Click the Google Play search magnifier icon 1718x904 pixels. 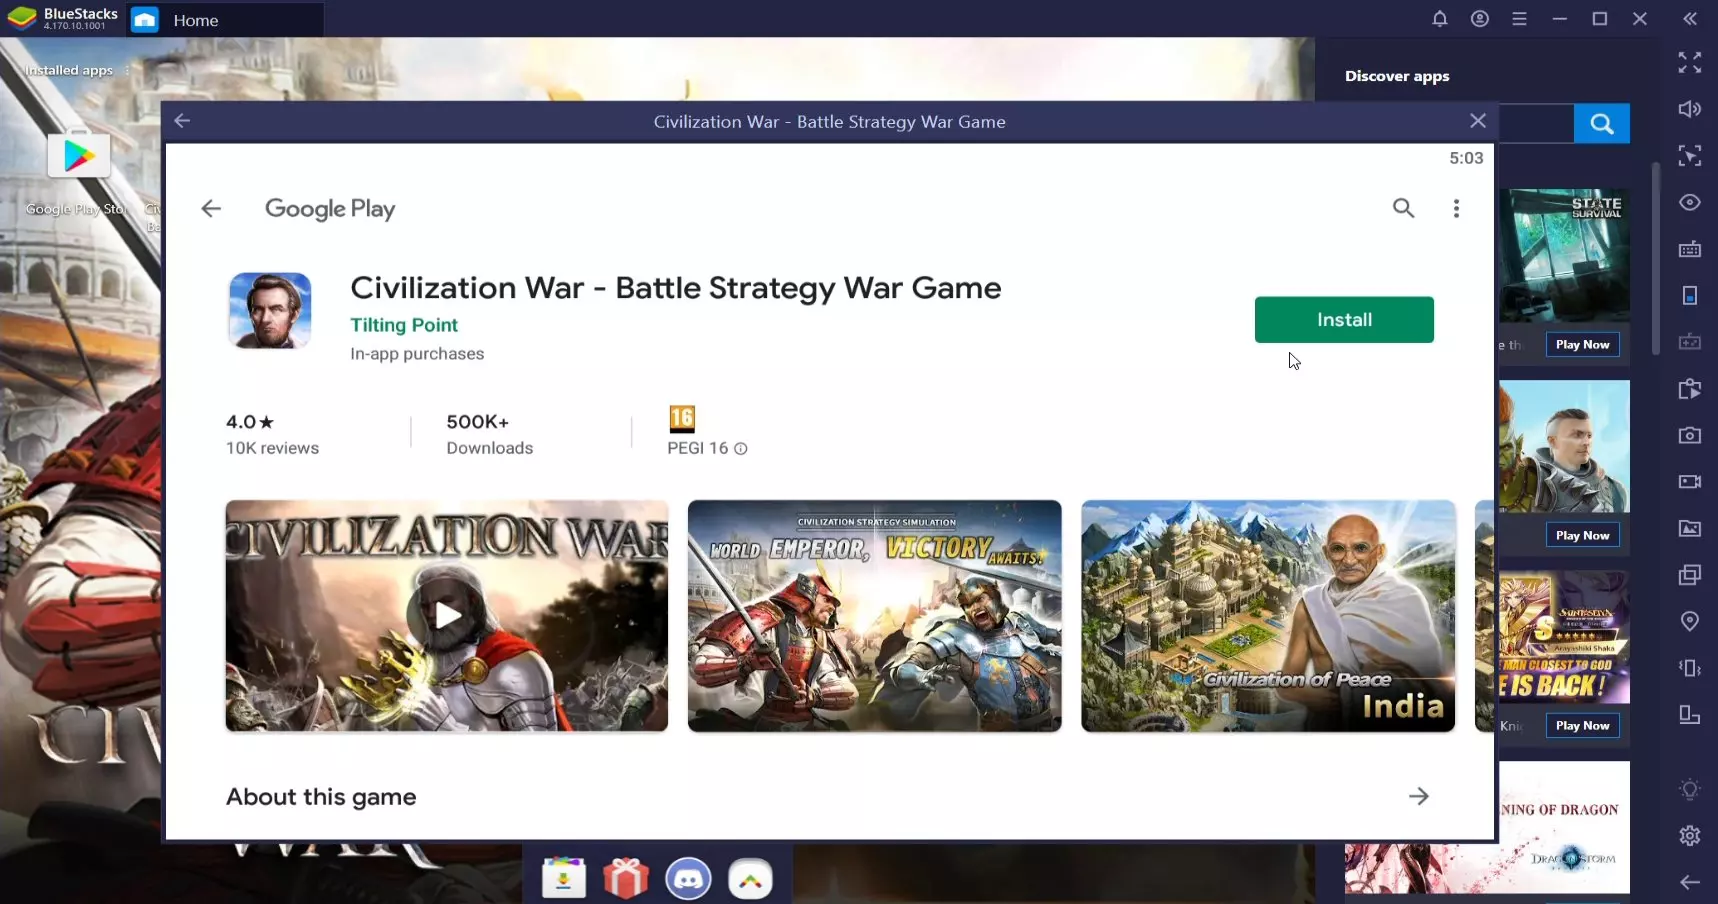pyautogui.click(x=1403, y=208)
